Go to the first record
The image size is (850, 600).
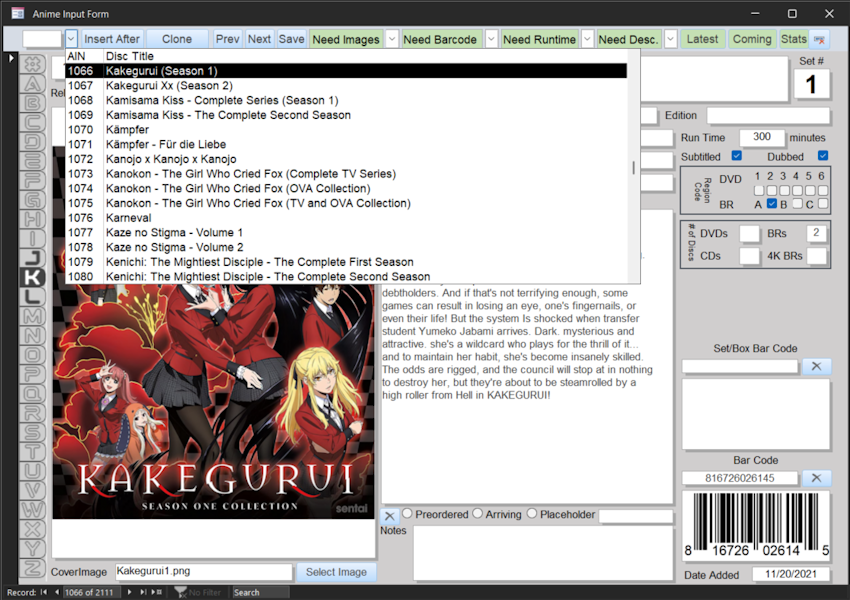coord(43,592)
